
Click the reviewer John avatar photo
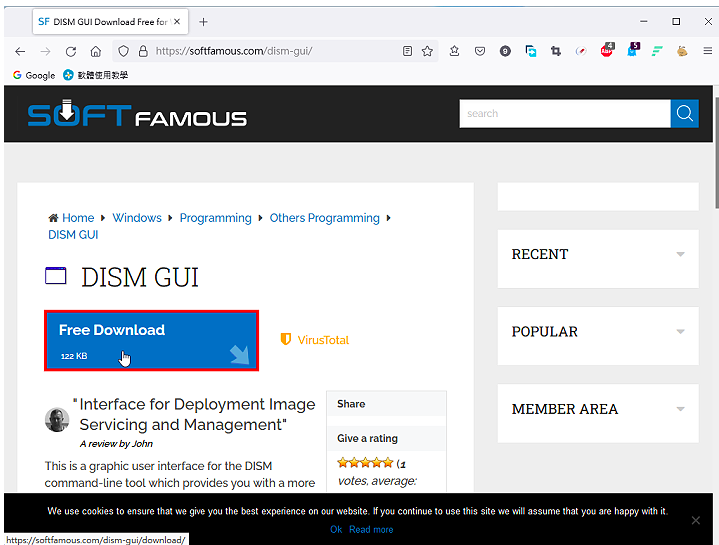point(57,419)
